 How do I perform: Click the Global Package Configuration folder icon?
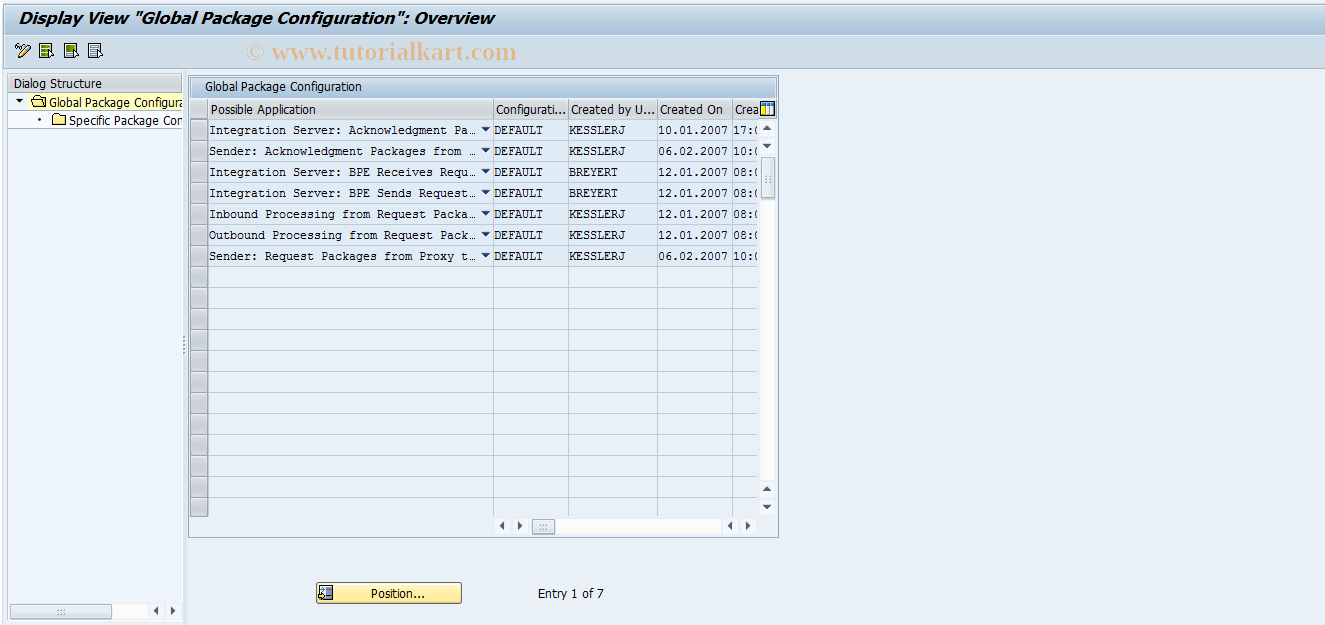[38, 102]
